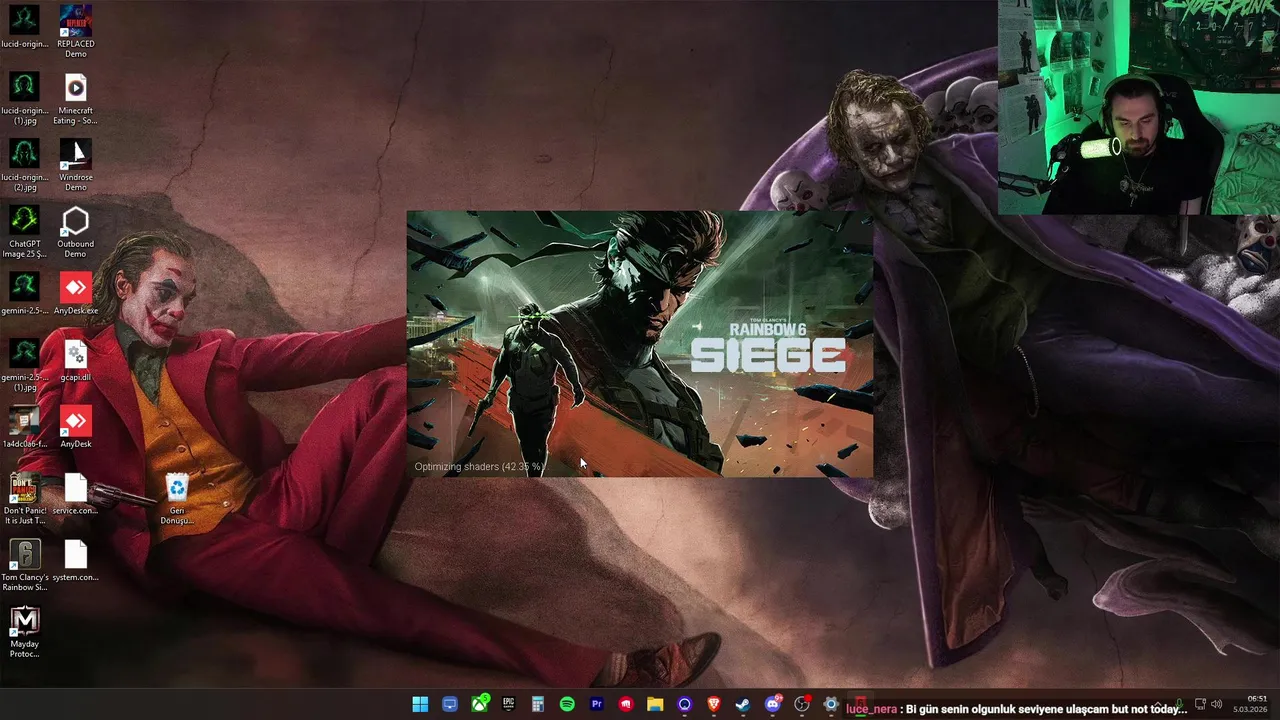
Task: Click the Rainbow Six Siege splash image
Action: click(x=640, y=344)
